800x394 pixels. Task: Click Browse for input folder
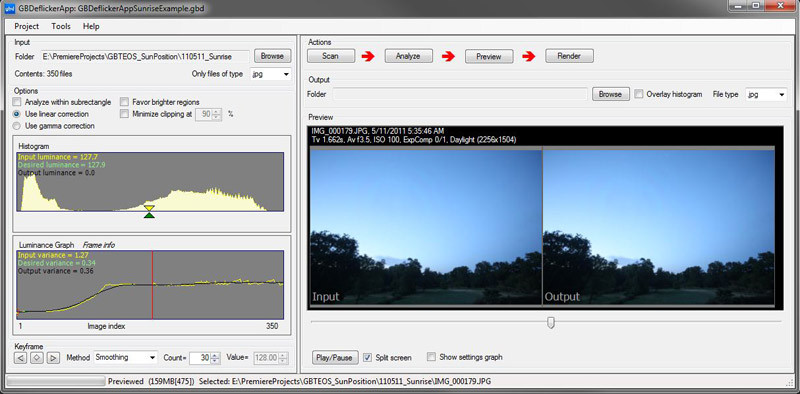coord(272,56)
